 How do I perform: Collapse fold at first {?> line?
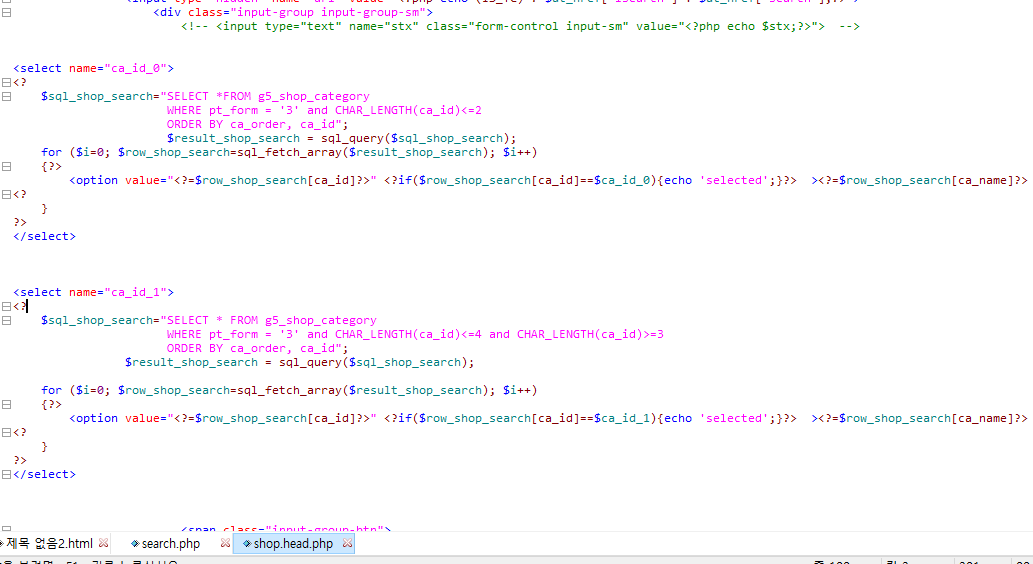click(x=6, y=167)
